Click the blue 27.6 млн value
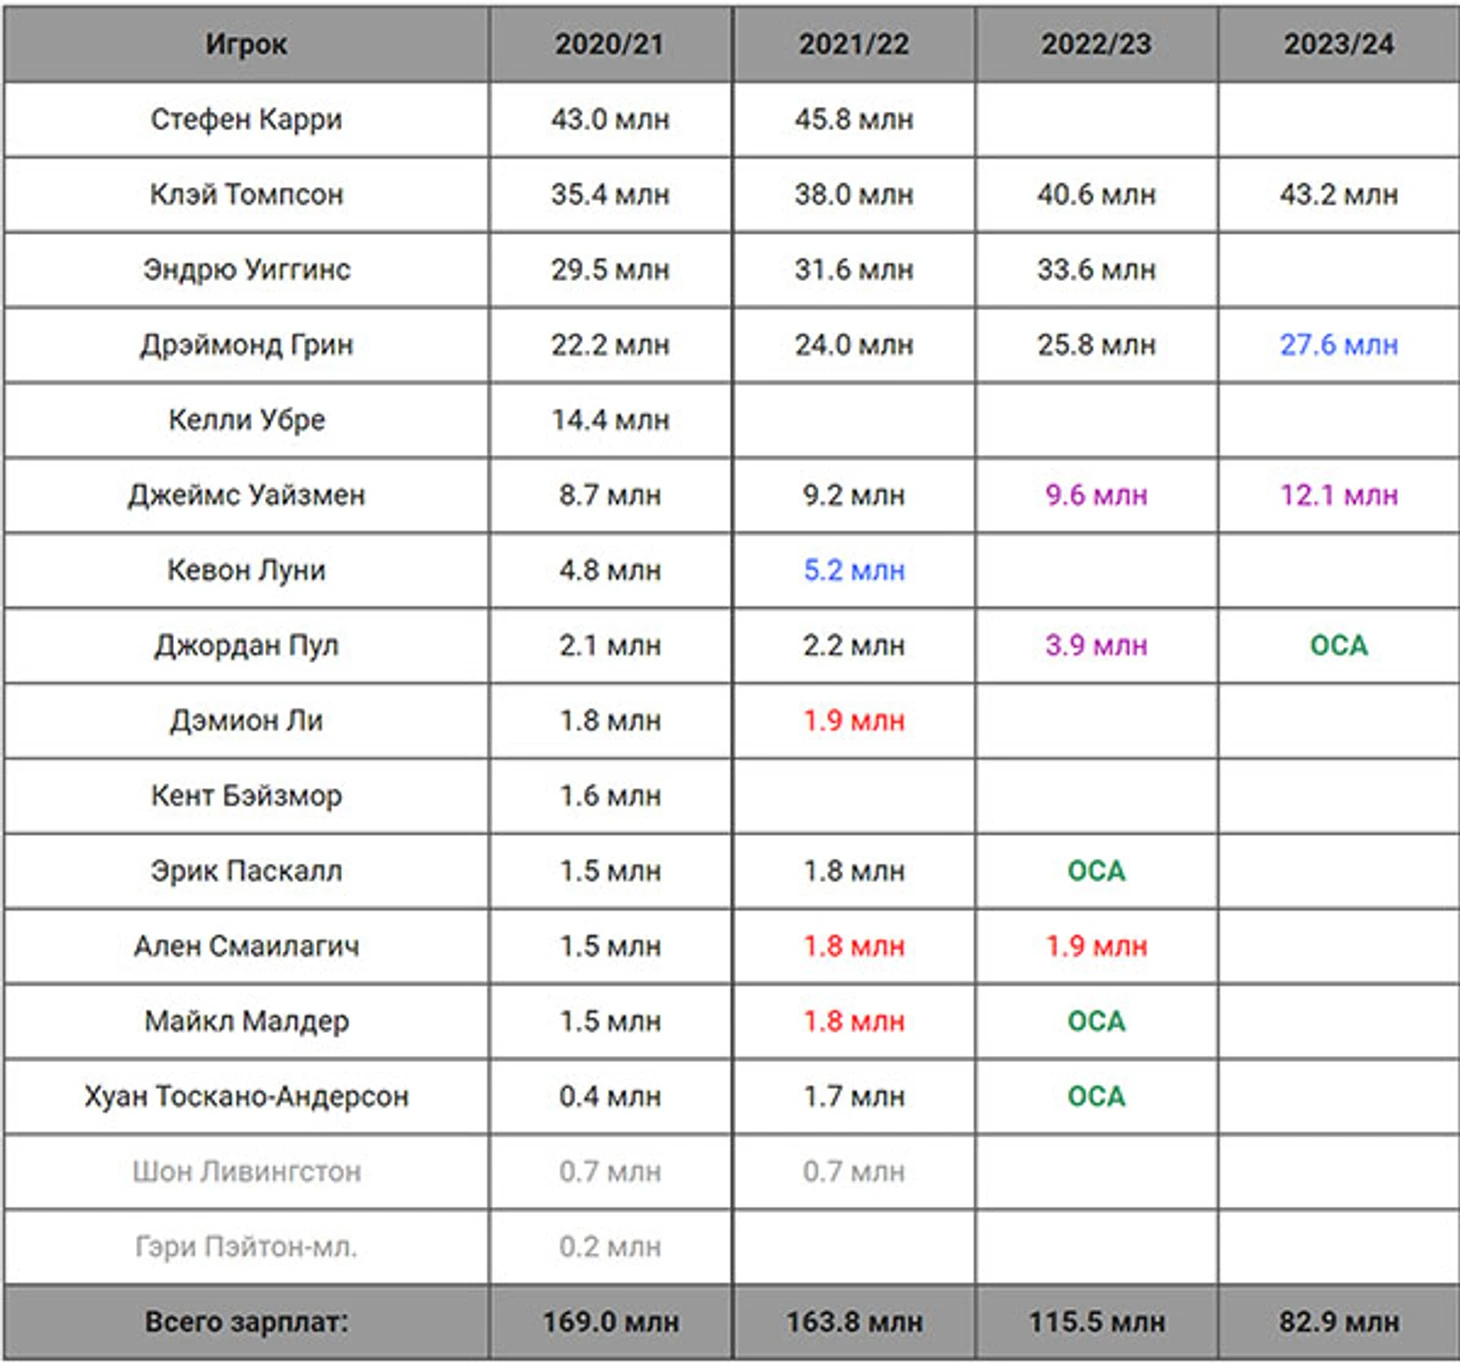 click(x=1339, y=345)
